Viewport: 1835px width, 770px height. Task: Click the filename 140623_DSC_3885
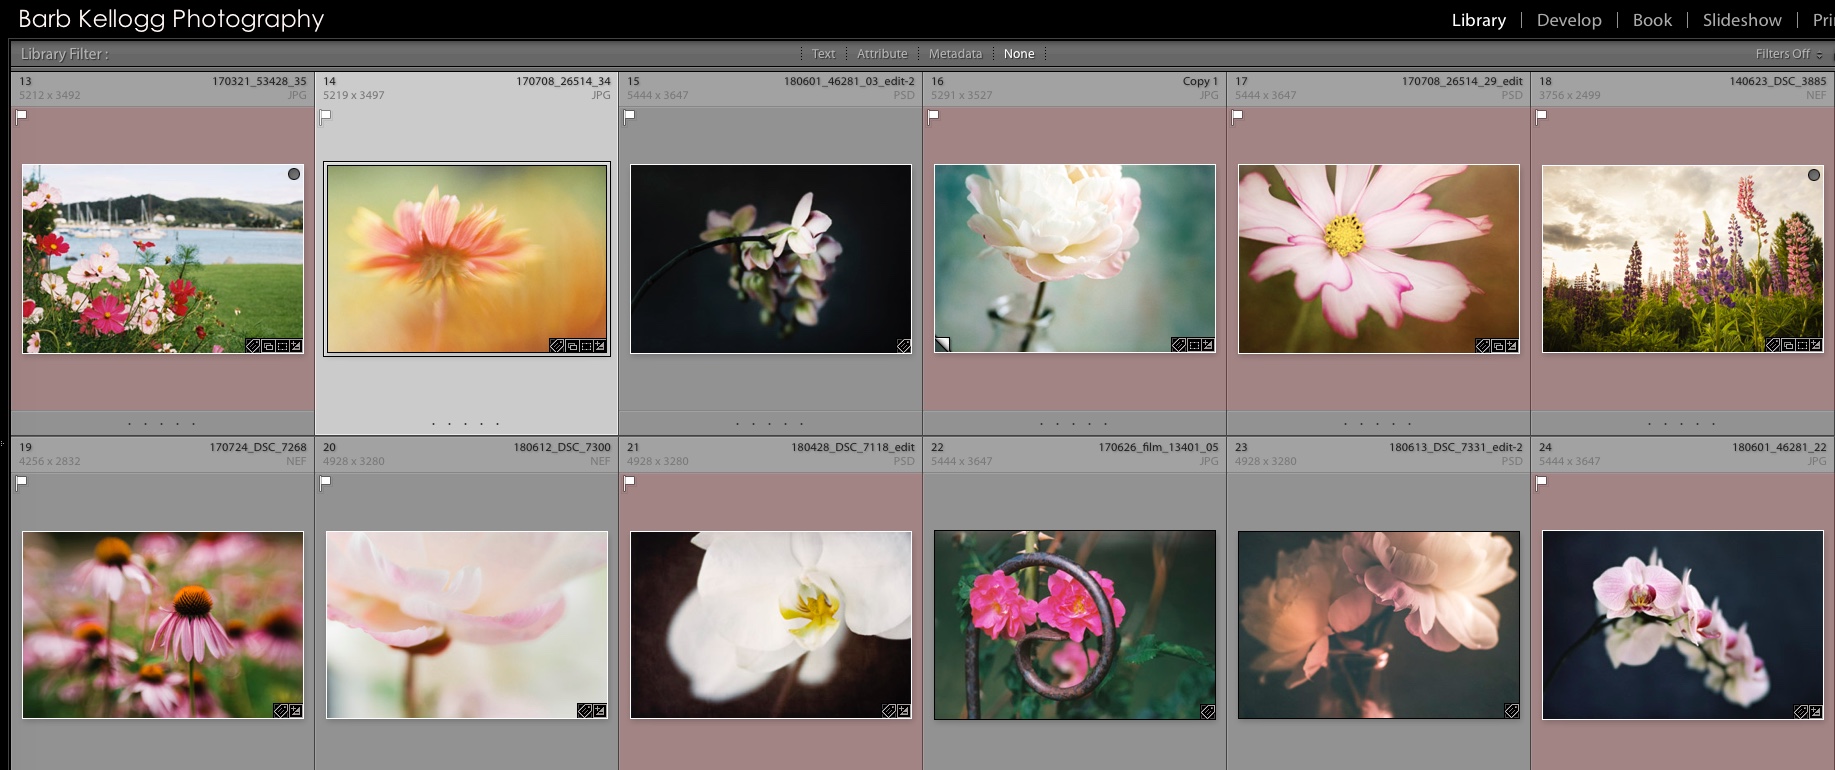point(1778,82)
